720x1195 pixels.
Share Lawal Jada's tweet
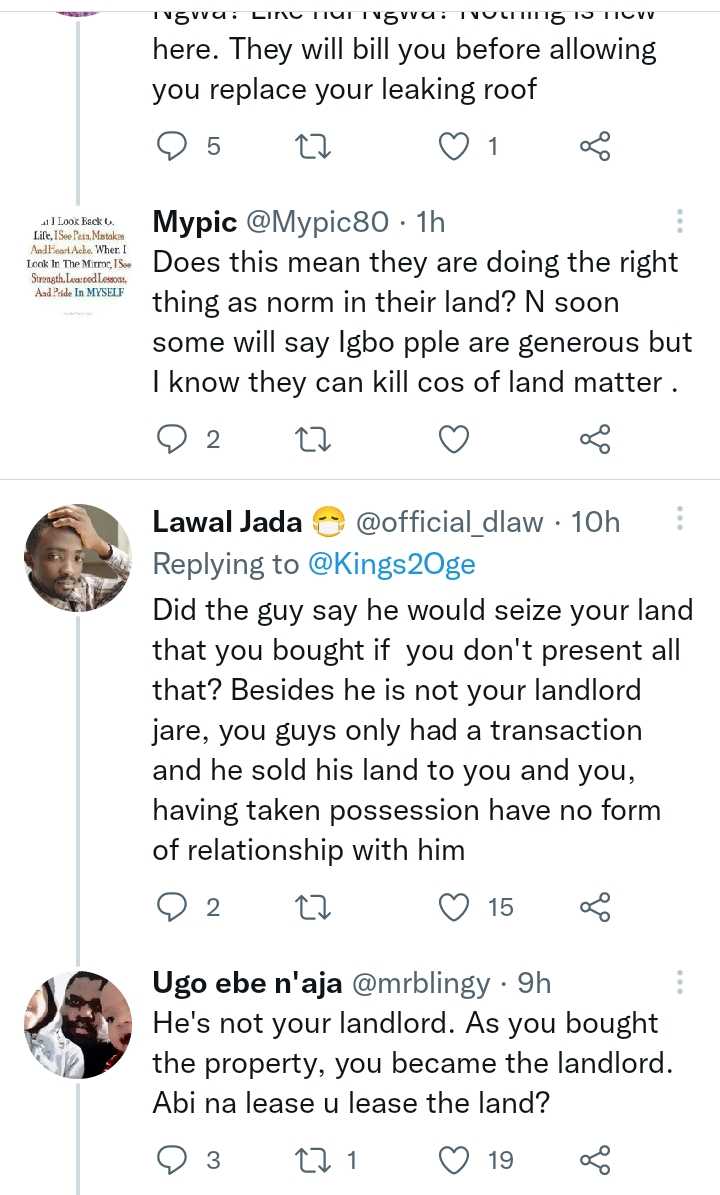click(595, 907)
